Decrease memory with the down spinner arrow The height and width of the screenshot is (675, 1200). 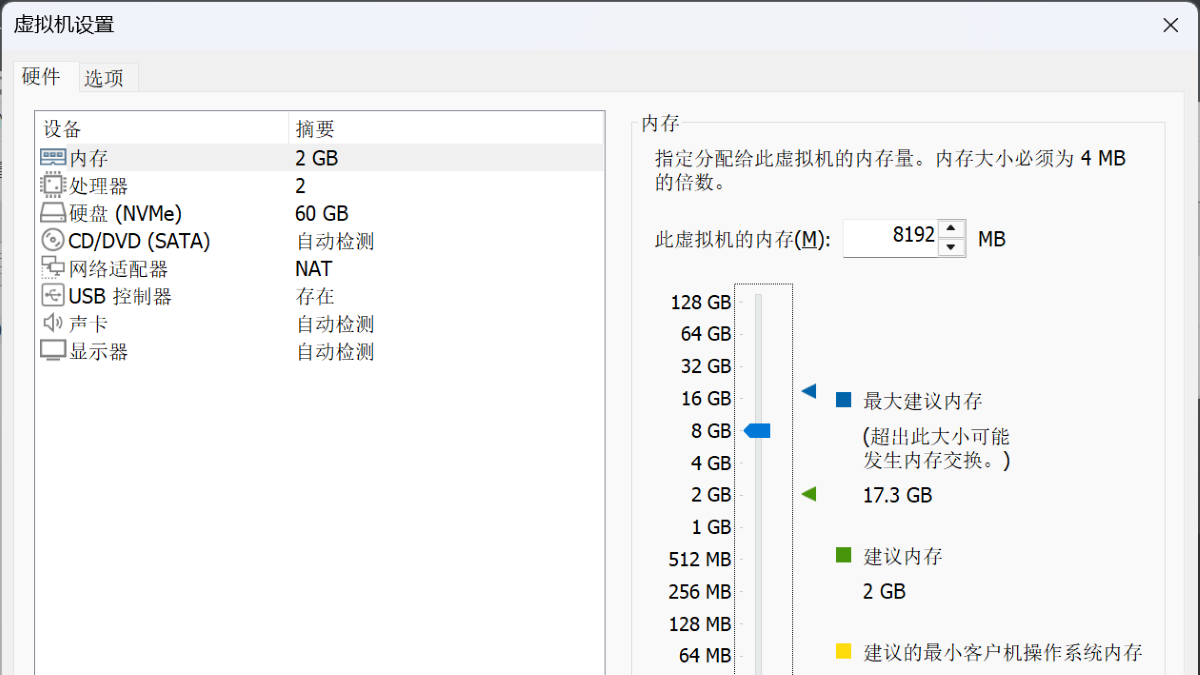coord(952,247)
